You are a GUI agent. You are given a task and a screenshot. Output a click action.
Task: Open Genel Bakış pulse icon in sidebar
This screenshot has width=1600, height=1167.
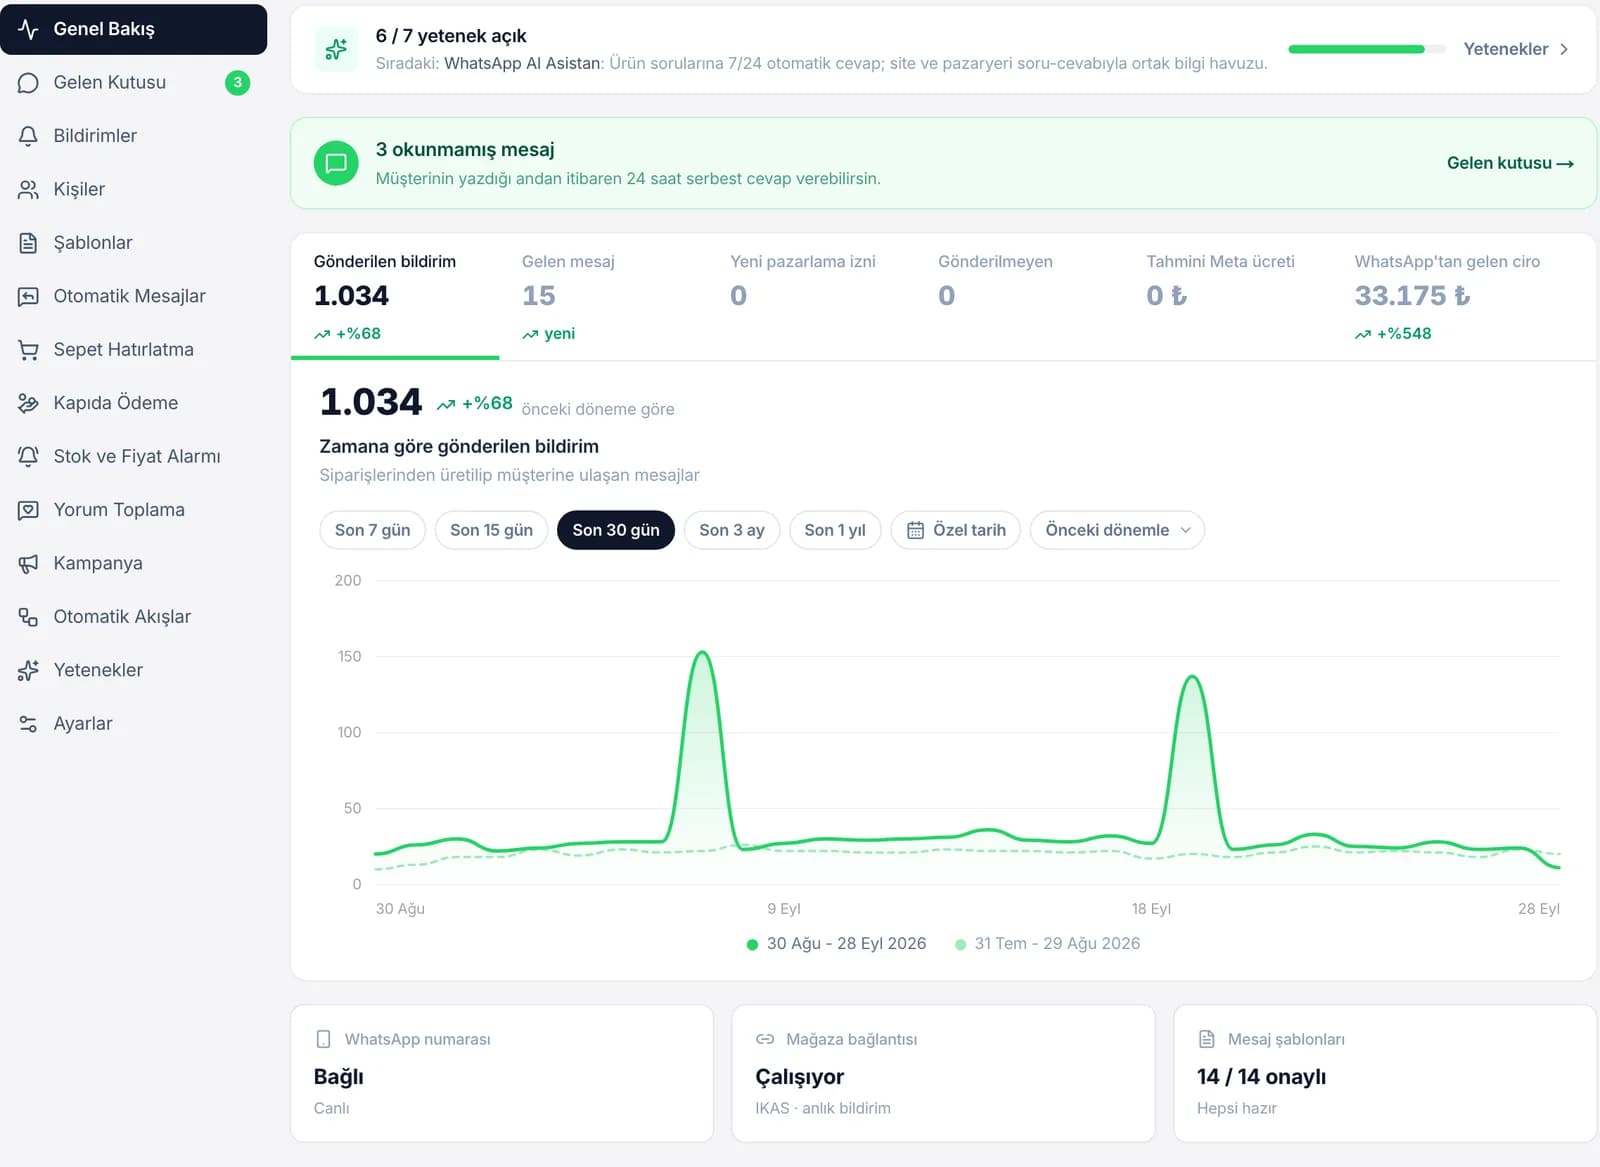pos(28,29)
